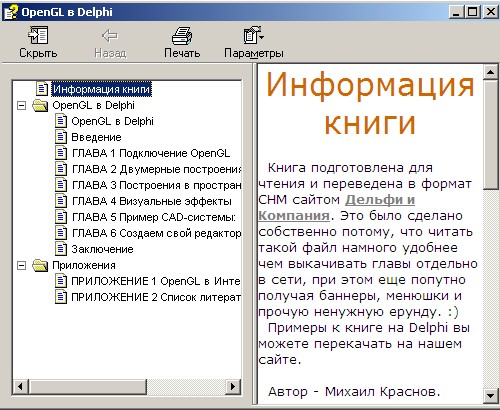Close the OpenGL в Delphi help window
Screen dimensions: 500x410
[x=491, y=12]
